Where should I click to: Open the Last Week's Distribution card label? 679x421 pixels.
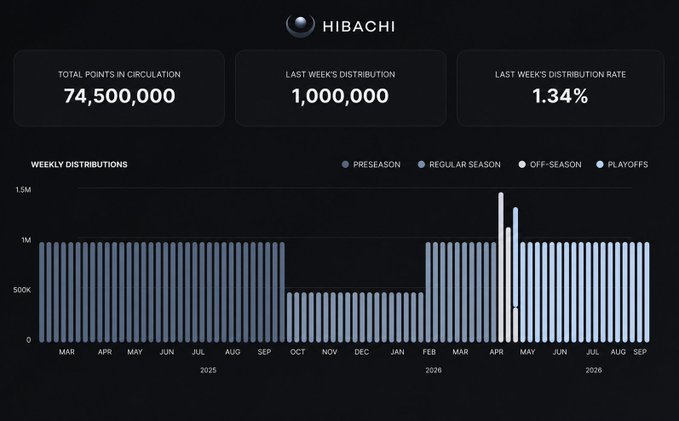pos(340,74)
